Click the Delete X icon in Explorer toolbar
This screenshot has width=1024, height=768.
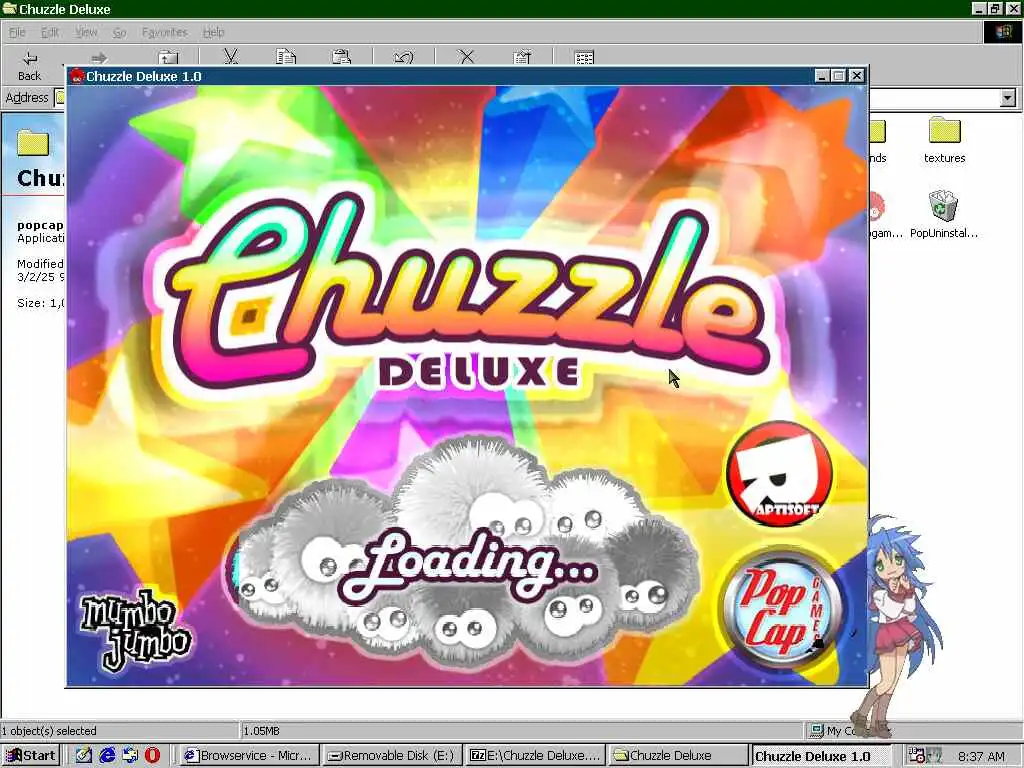tap(466, 57)
